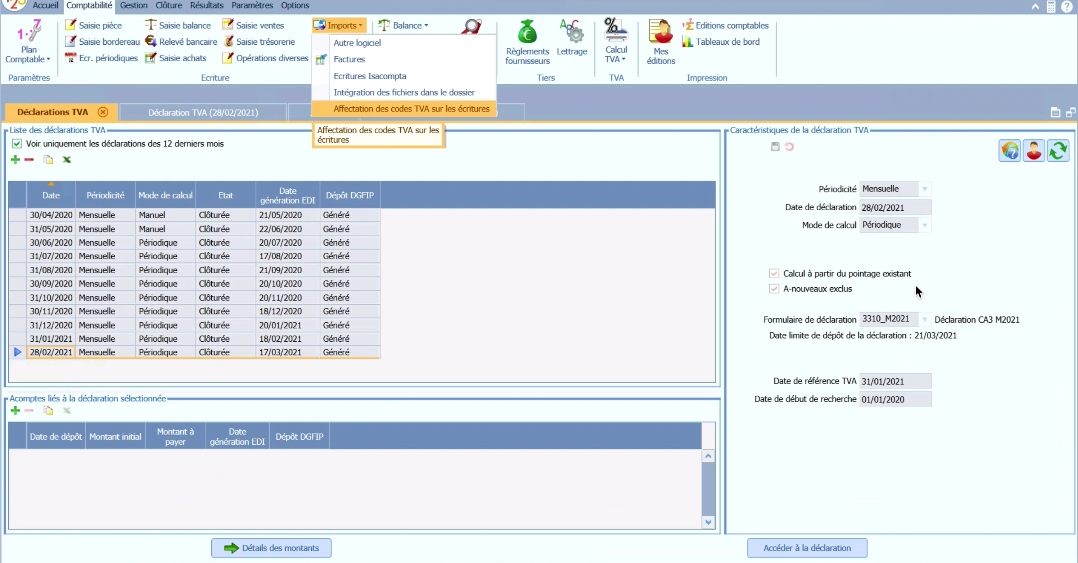
Task: Open the Paramètres ribbon tab
Action: click(x=252, y=5)
